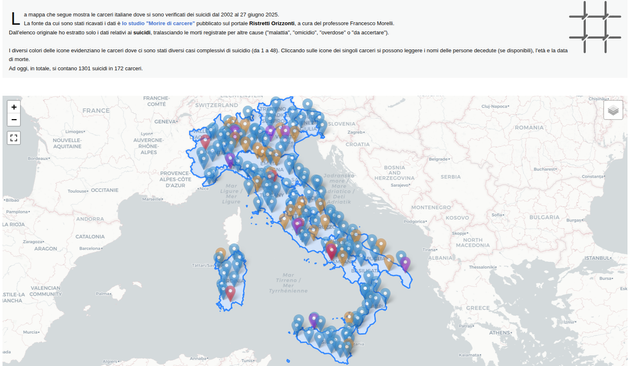Click the "ANDORRA" map label

point(90,219)
